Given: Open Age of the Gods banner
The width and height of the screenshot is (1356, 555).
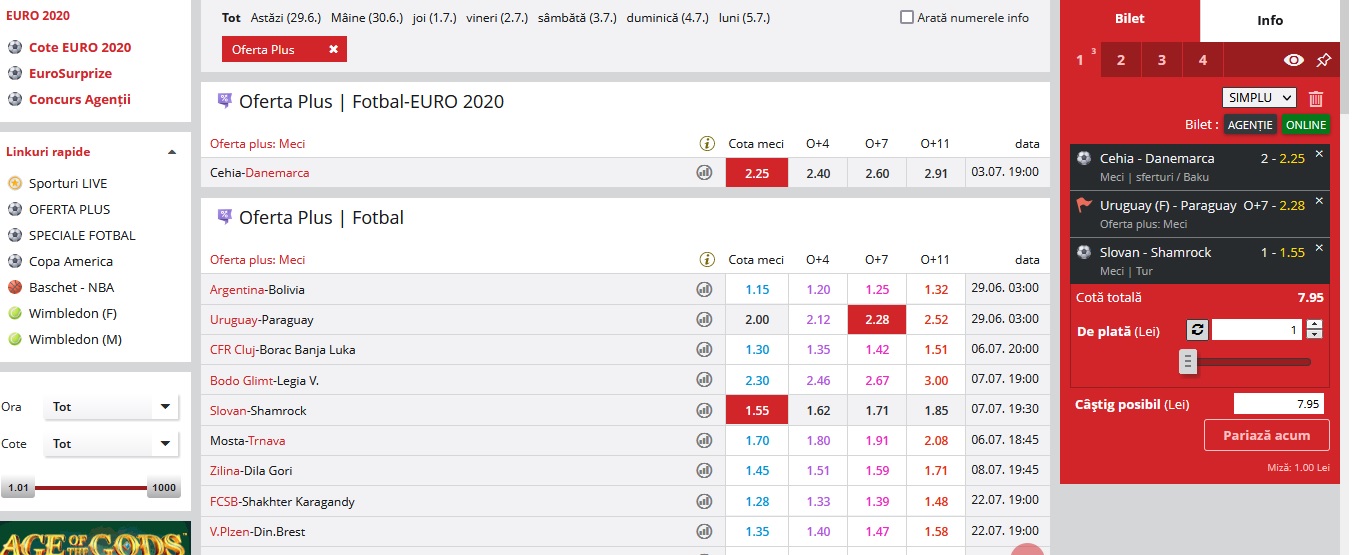Looking at the screenshot, I should 95,538.
